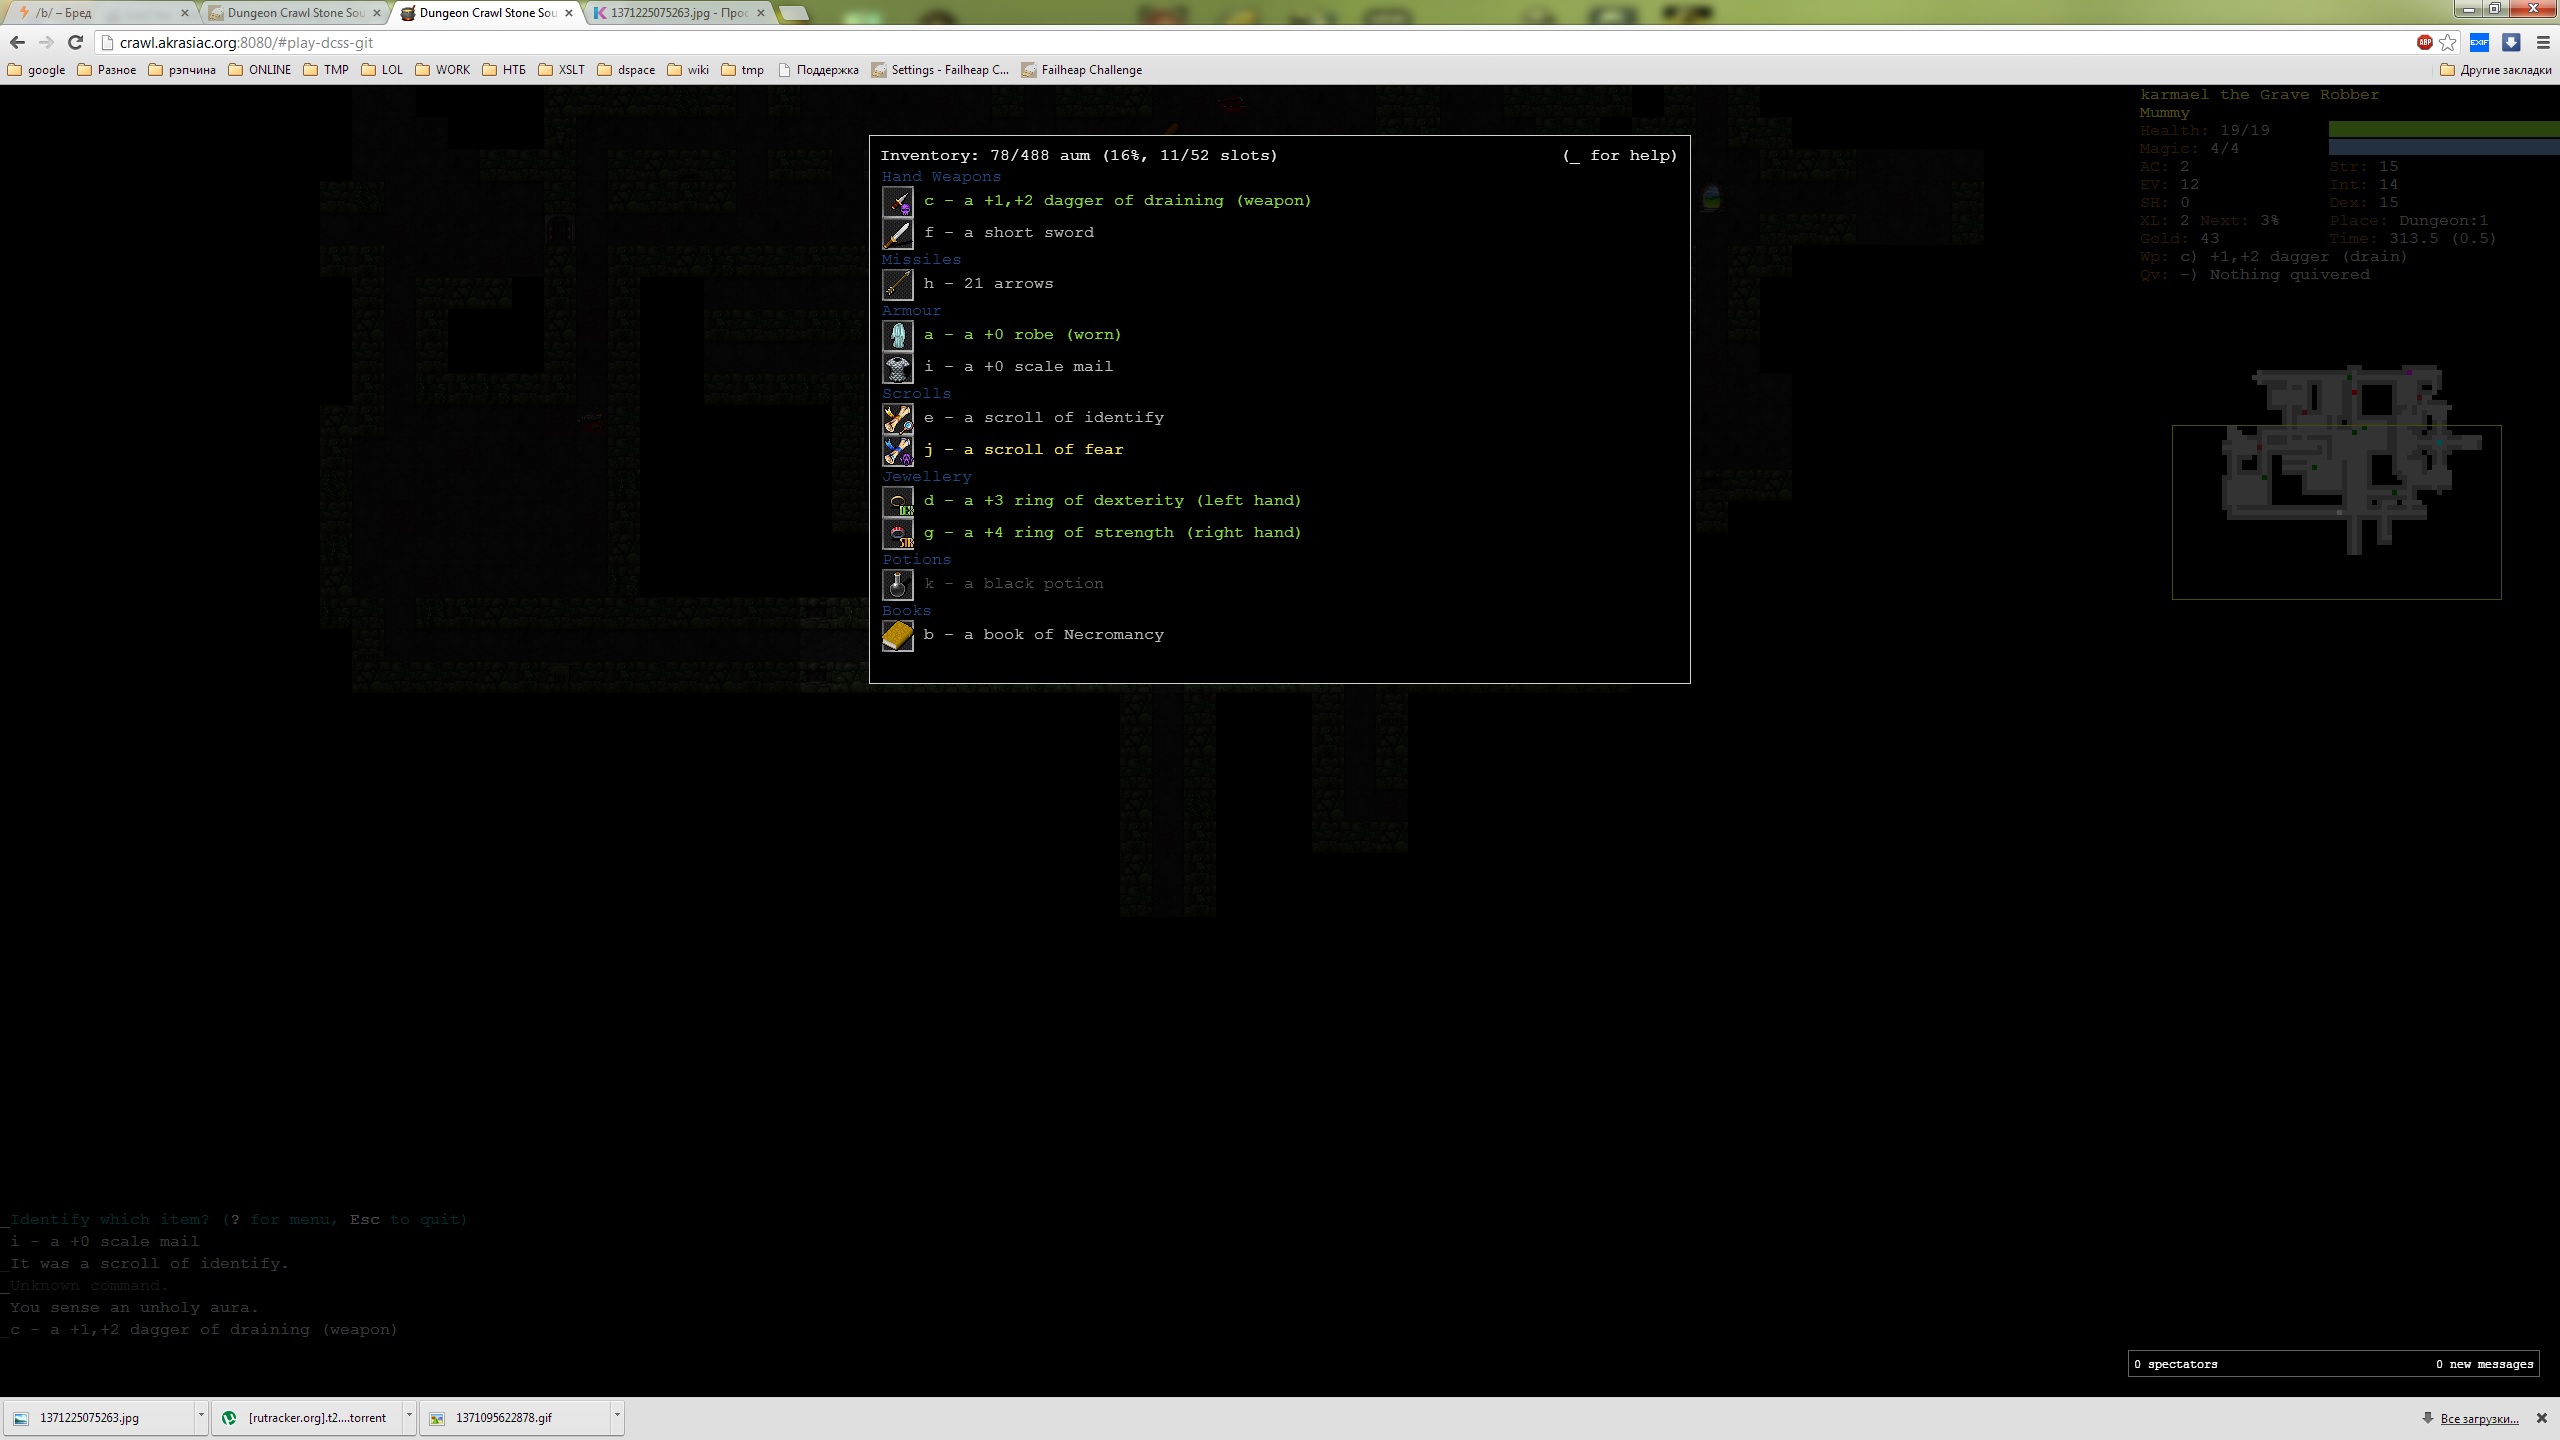Open the Поддержка bookmark
The image size is (2560, 1440).
click(818, 70)
